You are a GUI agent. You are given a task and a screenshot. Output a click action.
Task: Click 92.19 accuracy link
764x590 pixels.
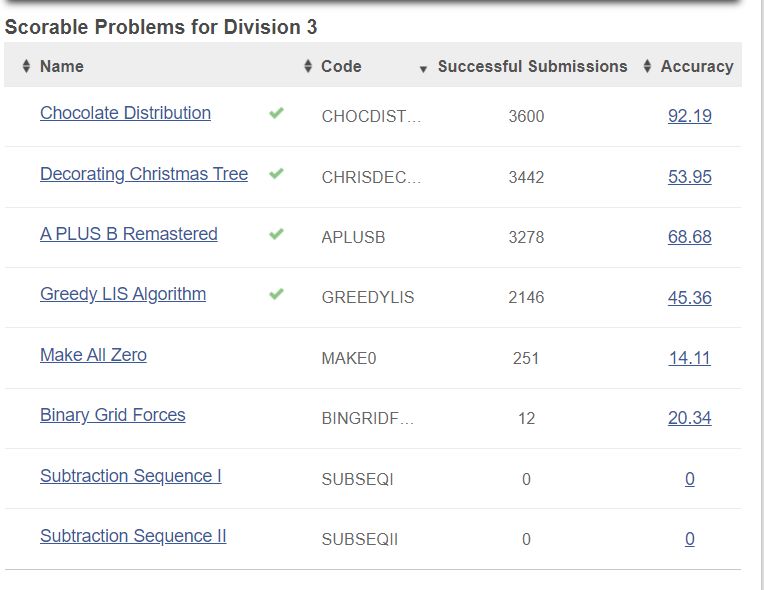(x=689, y=116)
